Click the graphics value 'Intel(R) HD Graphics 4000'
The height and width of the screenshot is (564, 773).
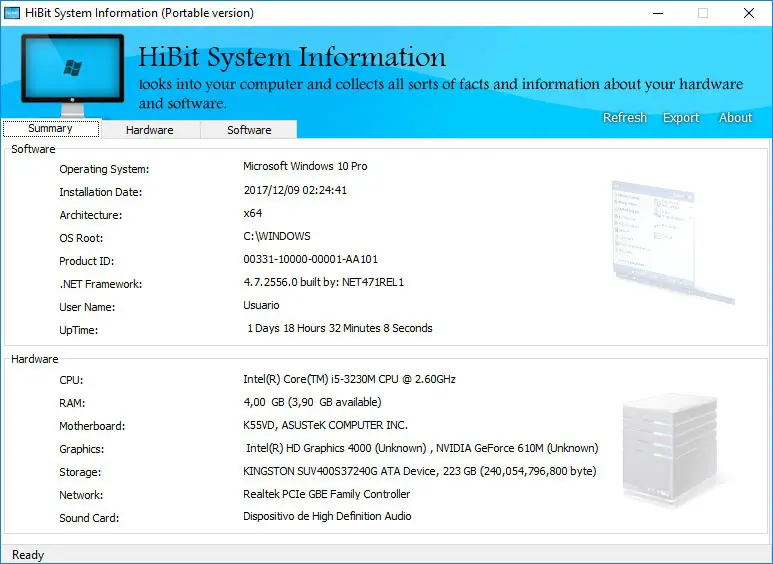[309, 448]
